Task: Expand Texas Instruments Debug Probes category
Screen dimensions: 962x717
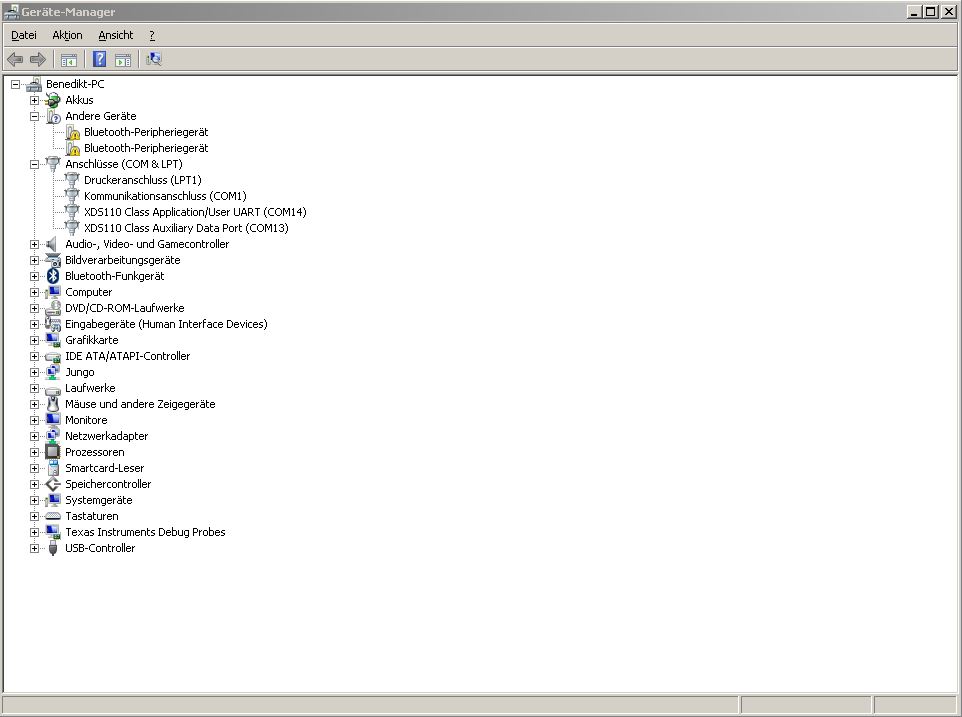Action: tap(34, 532)
